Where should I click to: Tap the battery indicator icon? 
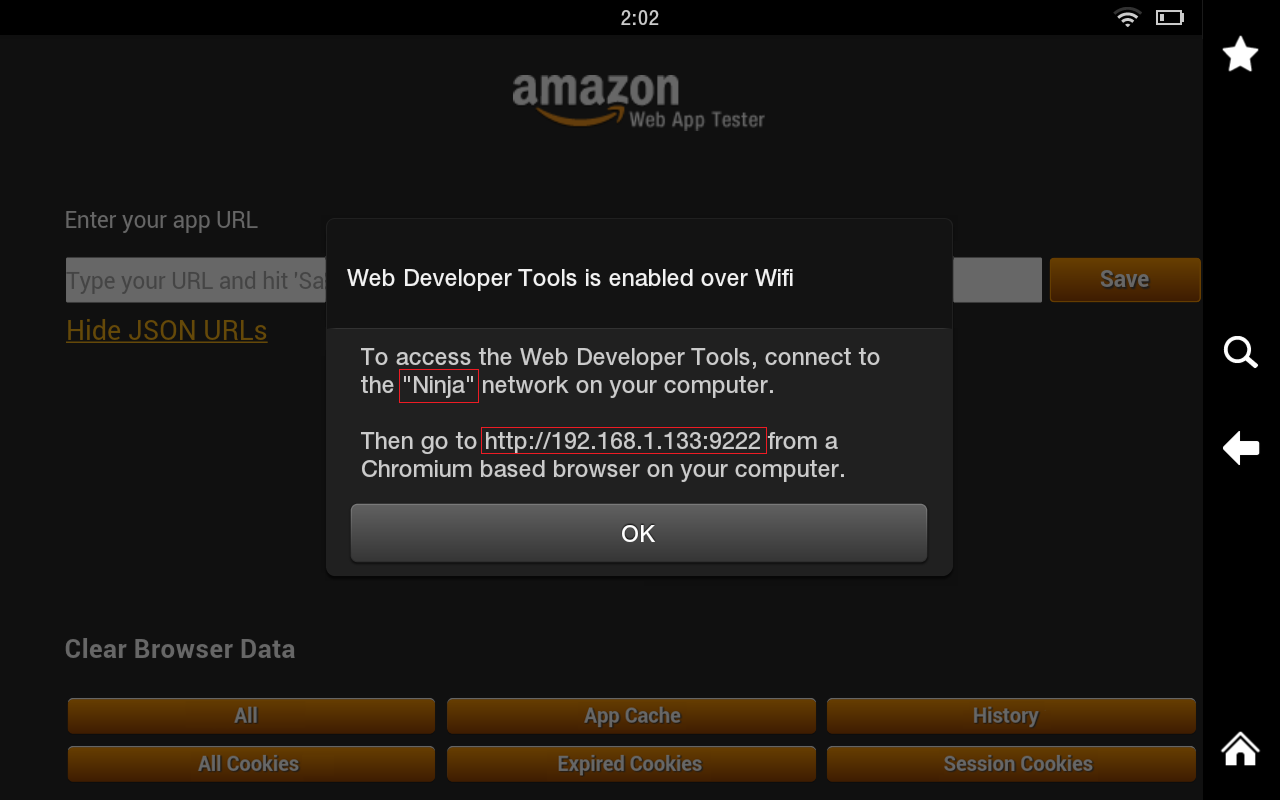[x=1170, y=18]
